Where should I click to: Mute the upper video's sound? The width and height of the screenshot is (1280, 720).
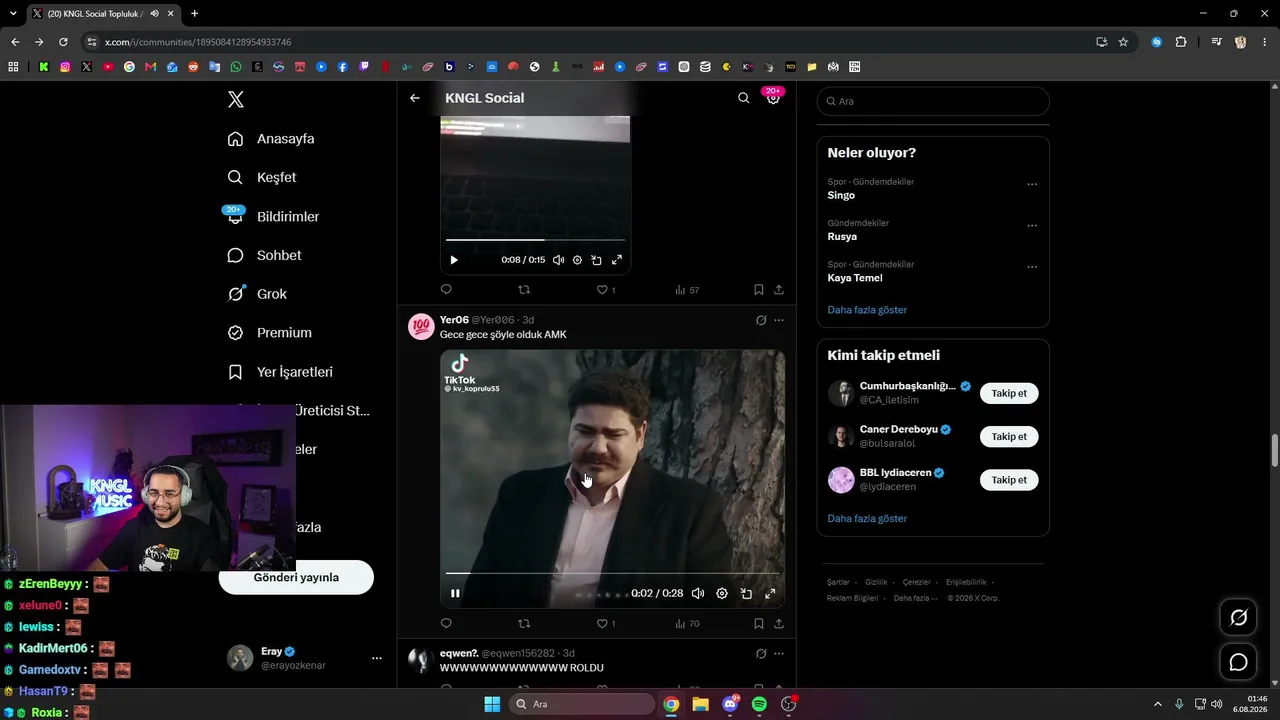point(558,260)
